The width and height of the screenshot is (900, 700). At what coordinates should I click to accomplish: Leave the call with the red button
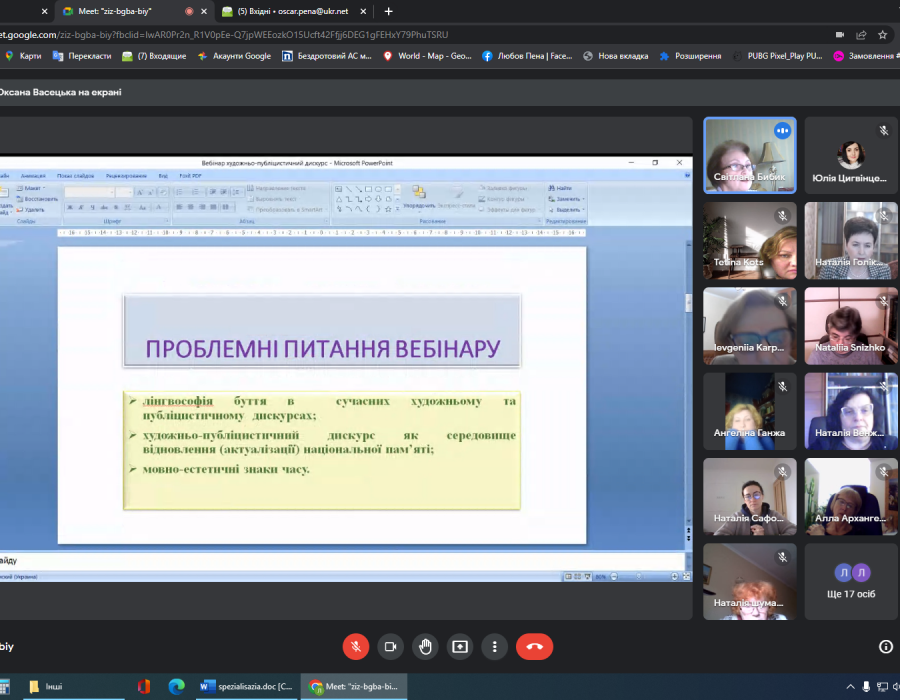534,646
